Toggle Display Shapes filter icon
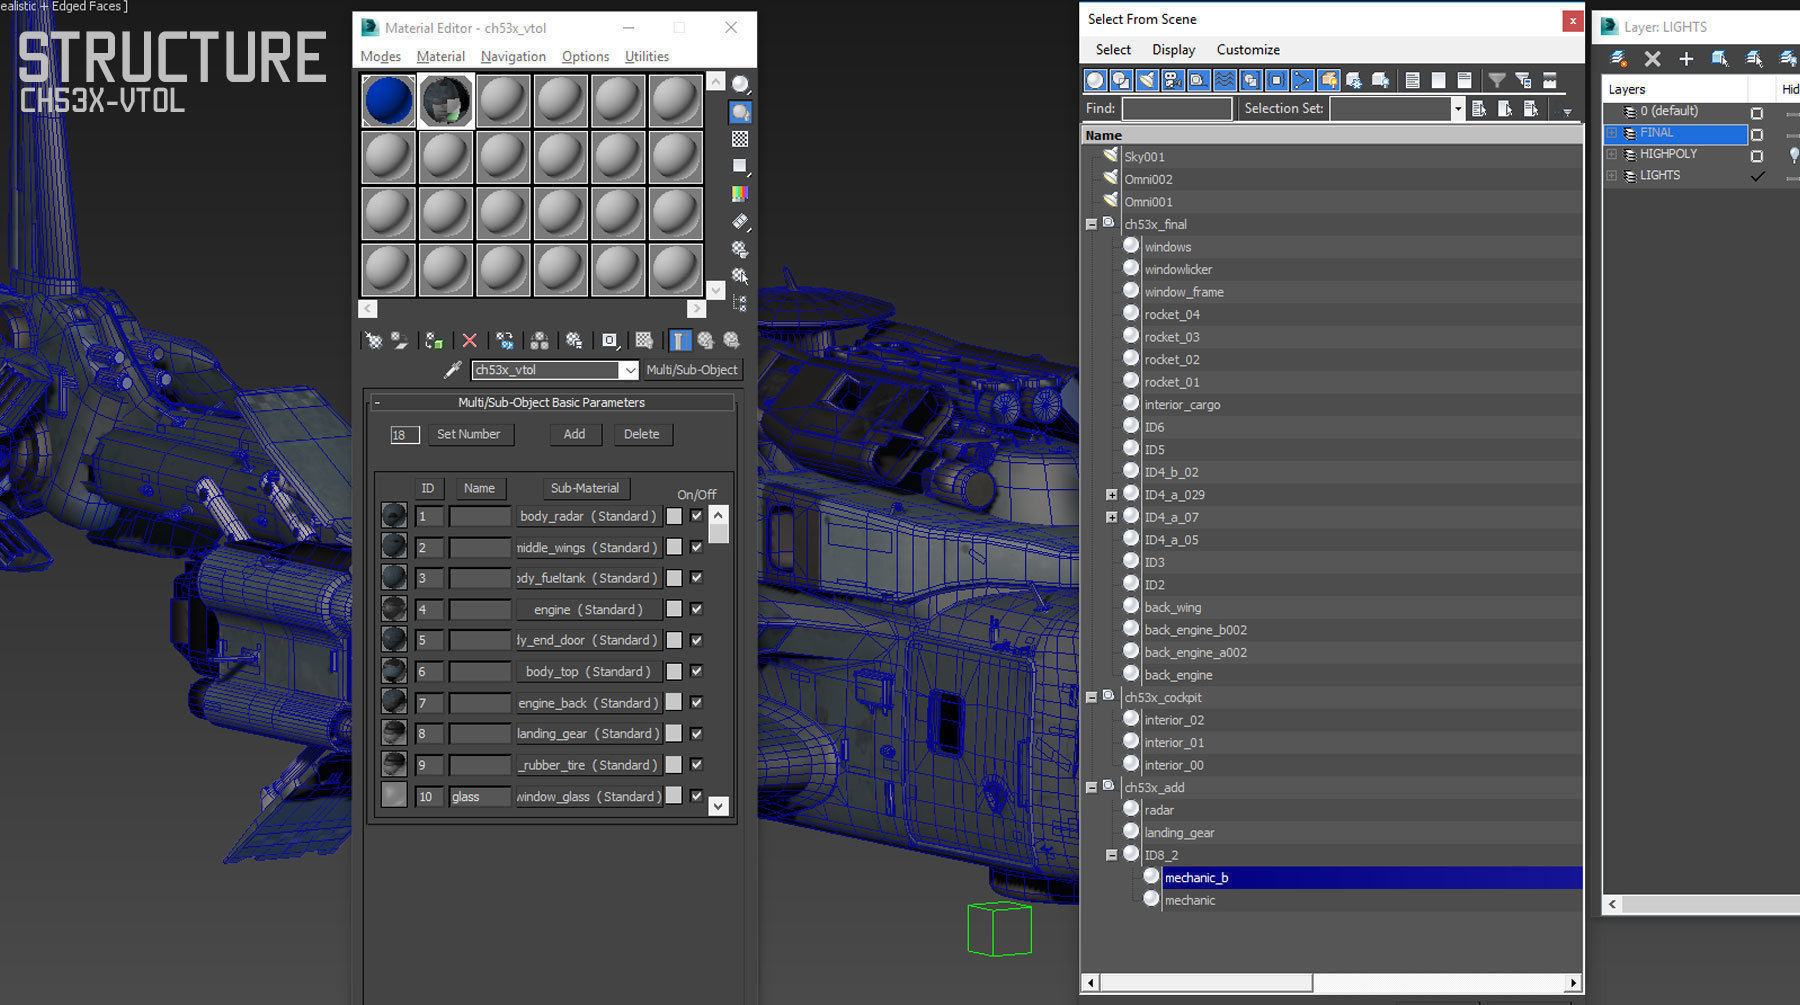This screenshot has height=1005, width=1800. click(x=1121, y=80)
